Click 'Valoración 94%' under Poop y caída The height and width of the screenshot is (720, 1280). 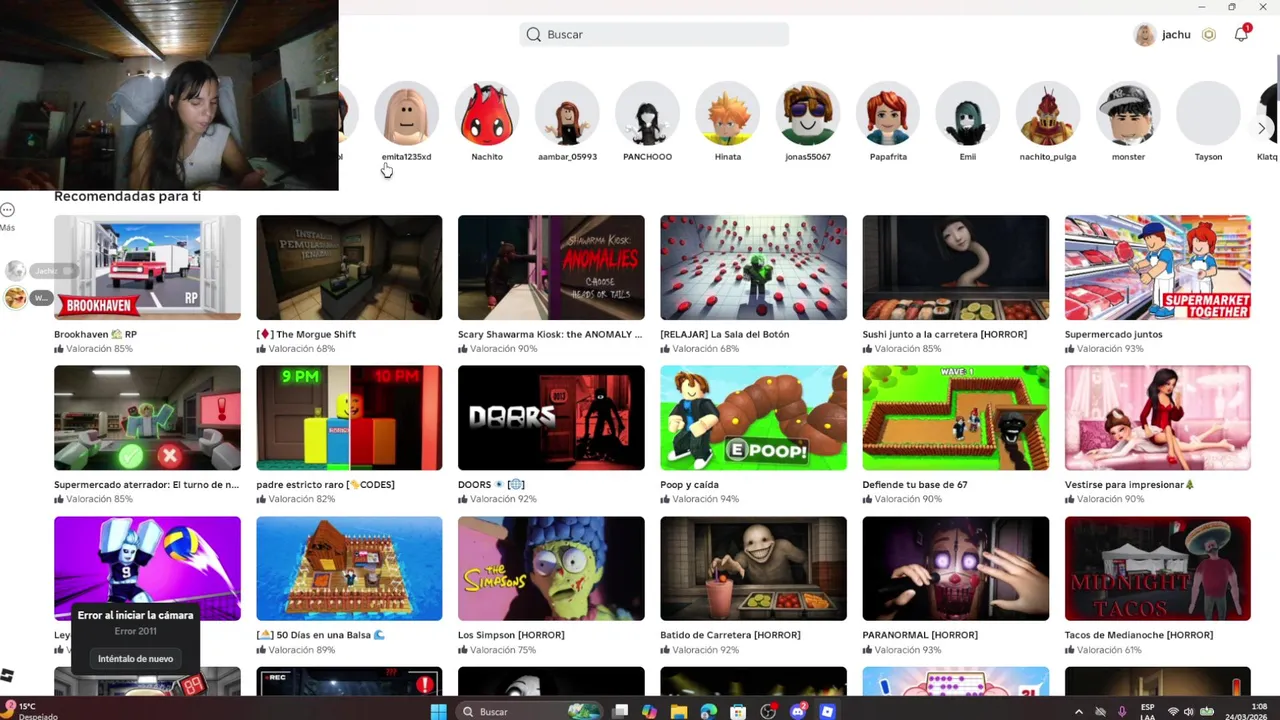coord(705,499)
